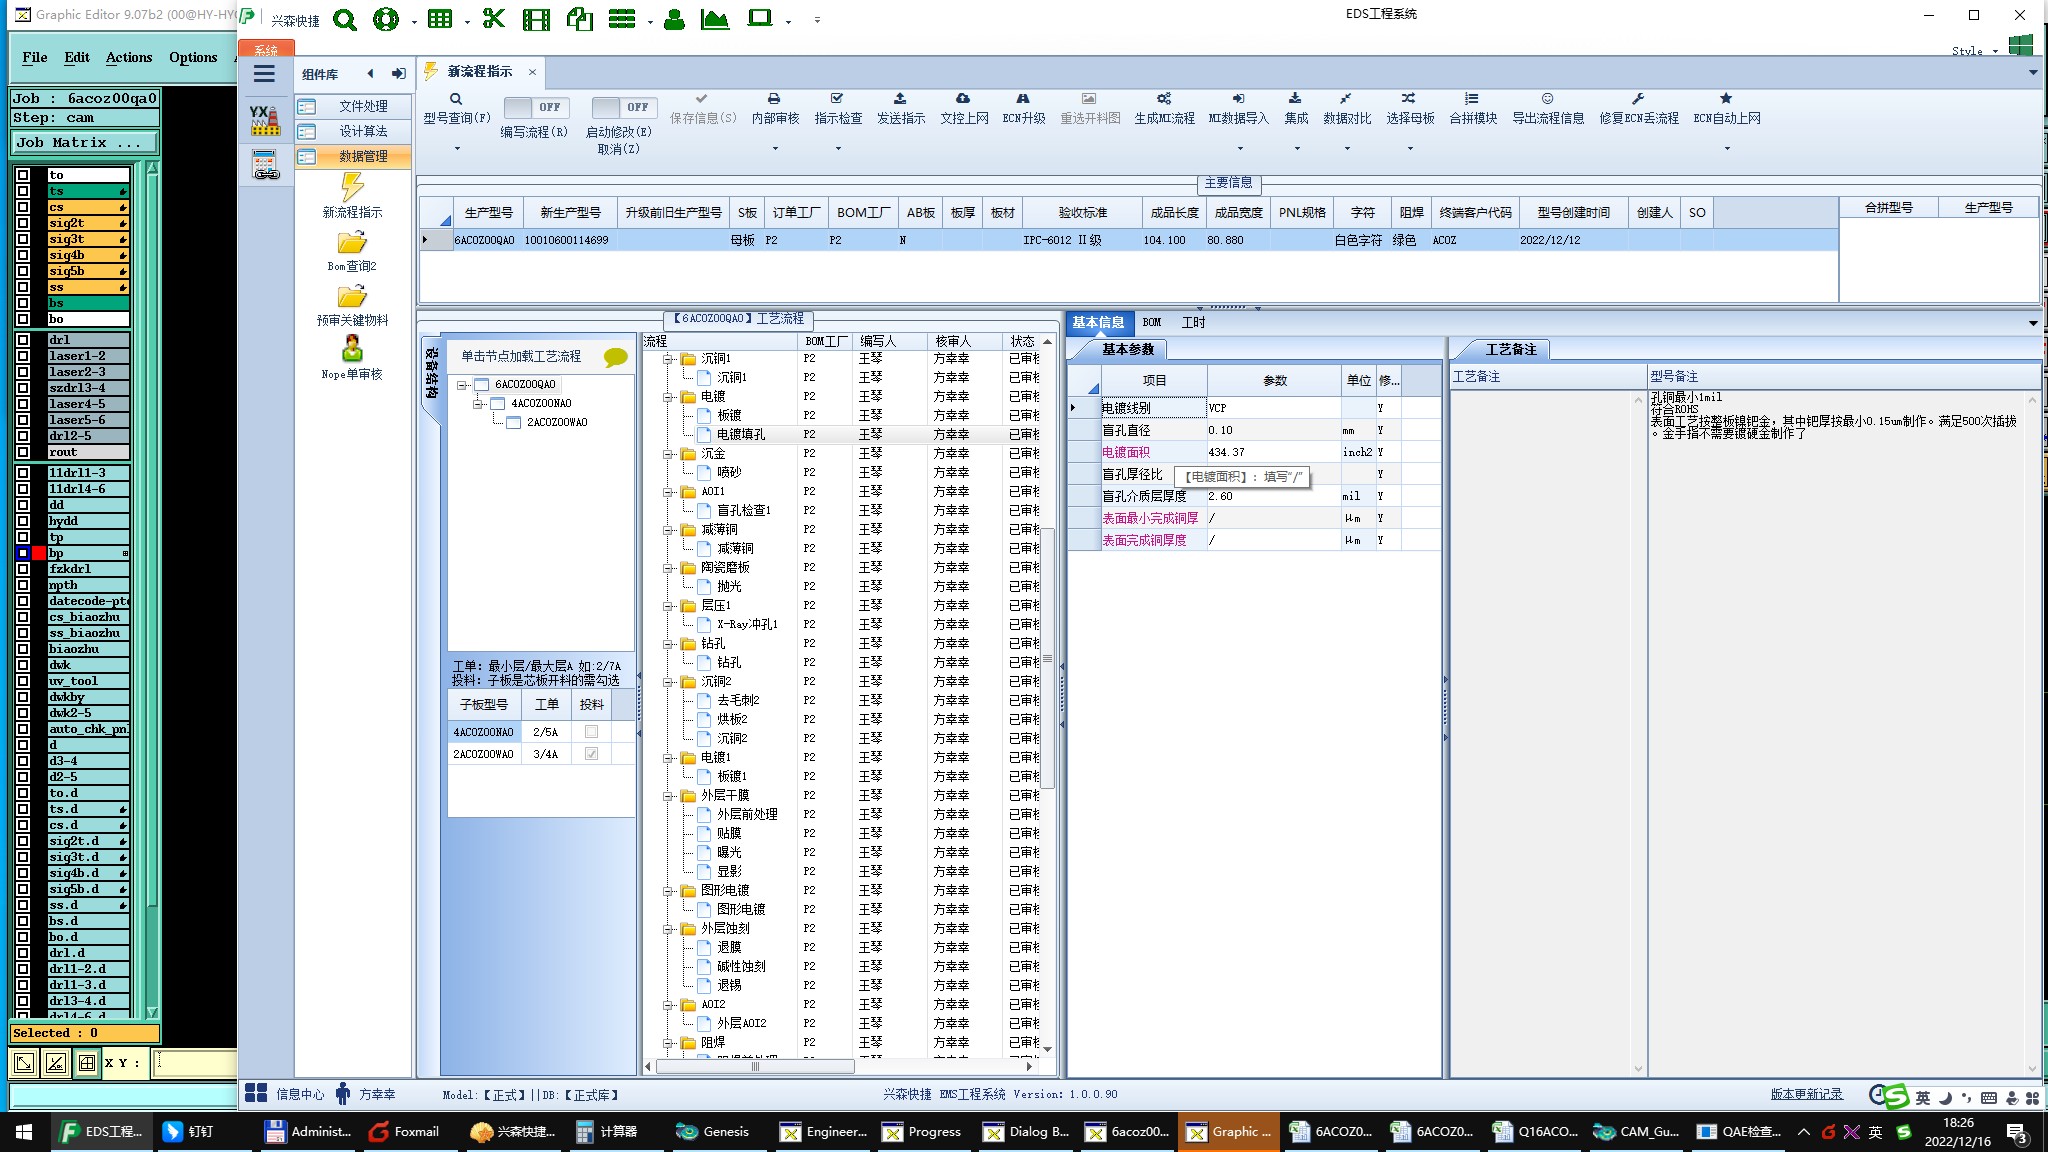This screenshot has width=2048, height=1152.
Task: Toggle the 启动修改 OFF switch
Action: pyautogui.click(x=622, y=107)
